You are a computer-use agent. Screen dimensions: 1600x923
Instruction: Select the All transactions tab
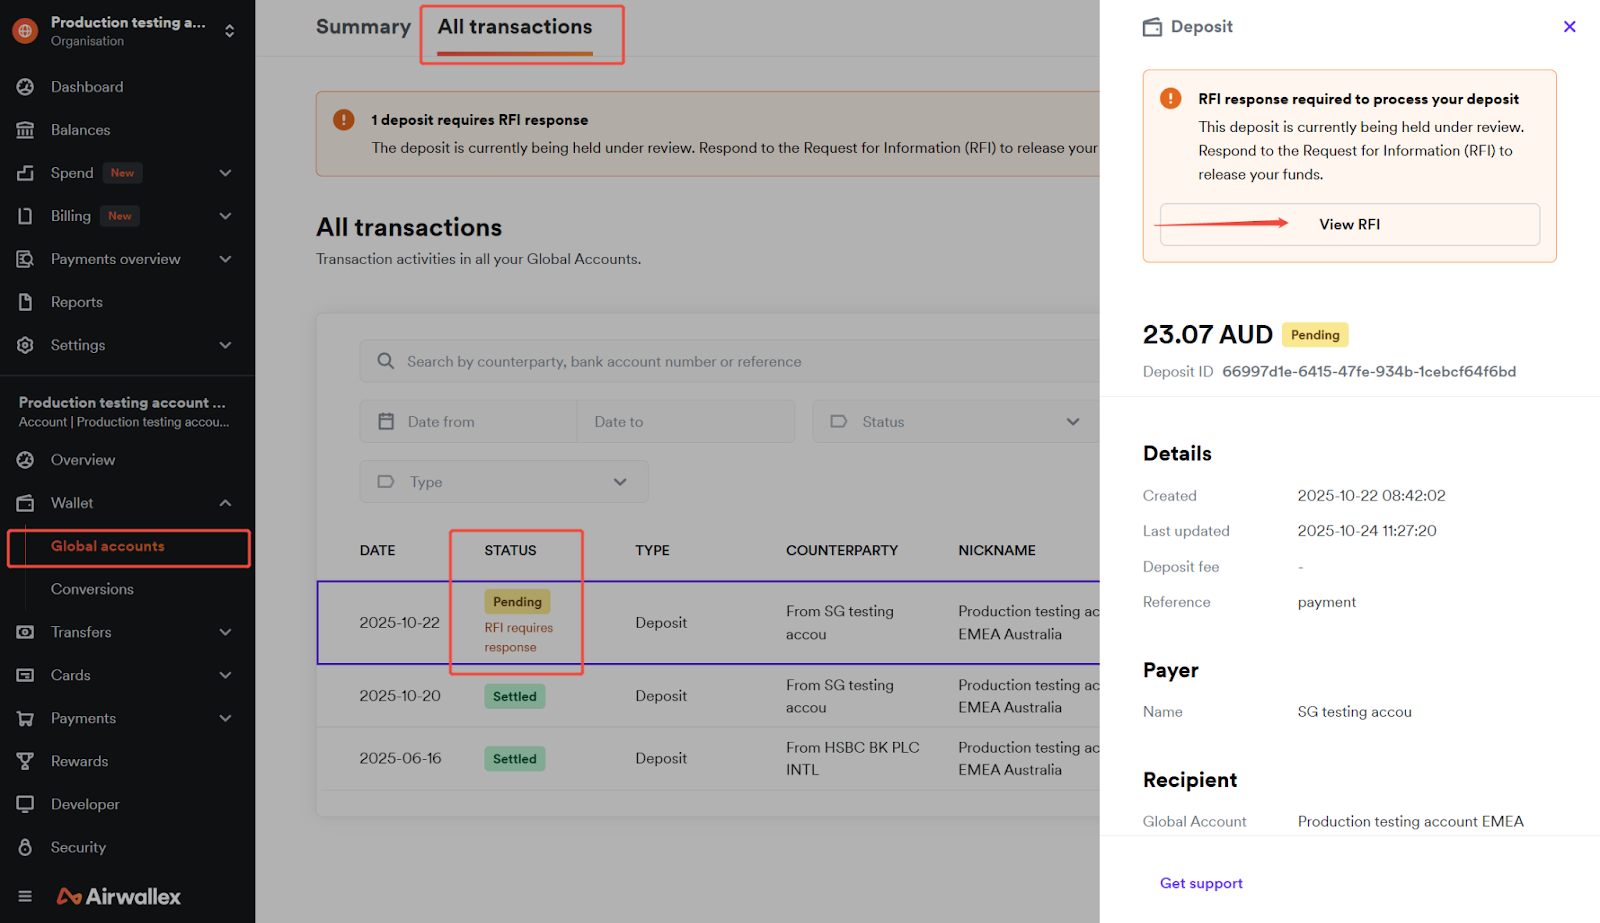[x=515, y=27]
